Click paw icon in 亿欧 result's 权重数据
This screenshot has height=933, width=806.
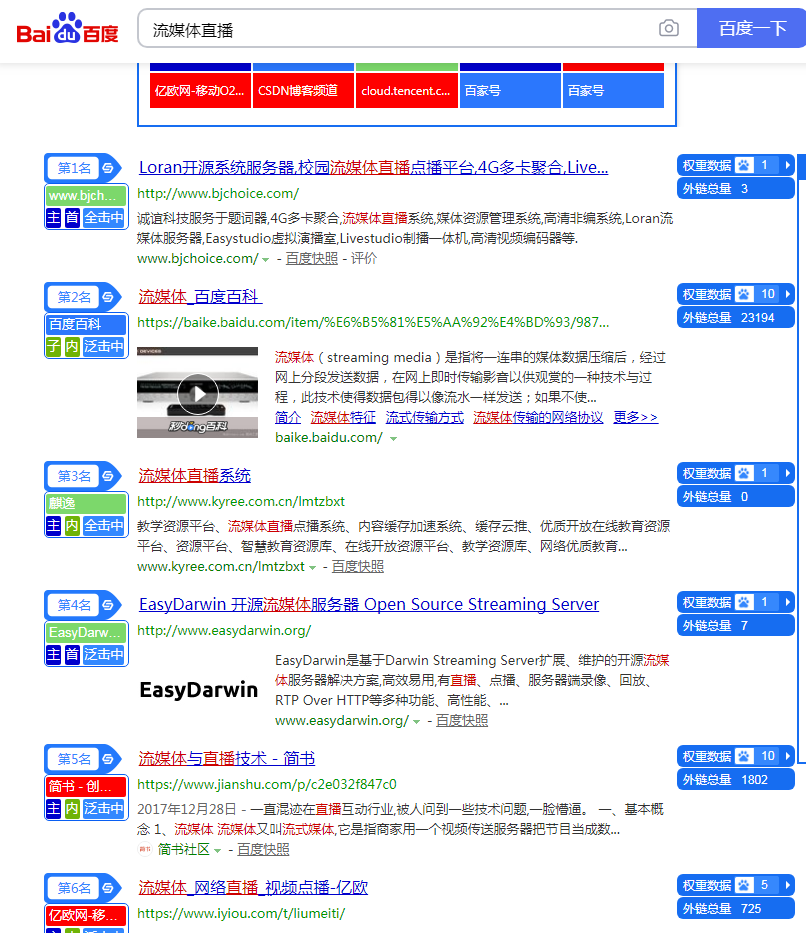coord(744,886)
